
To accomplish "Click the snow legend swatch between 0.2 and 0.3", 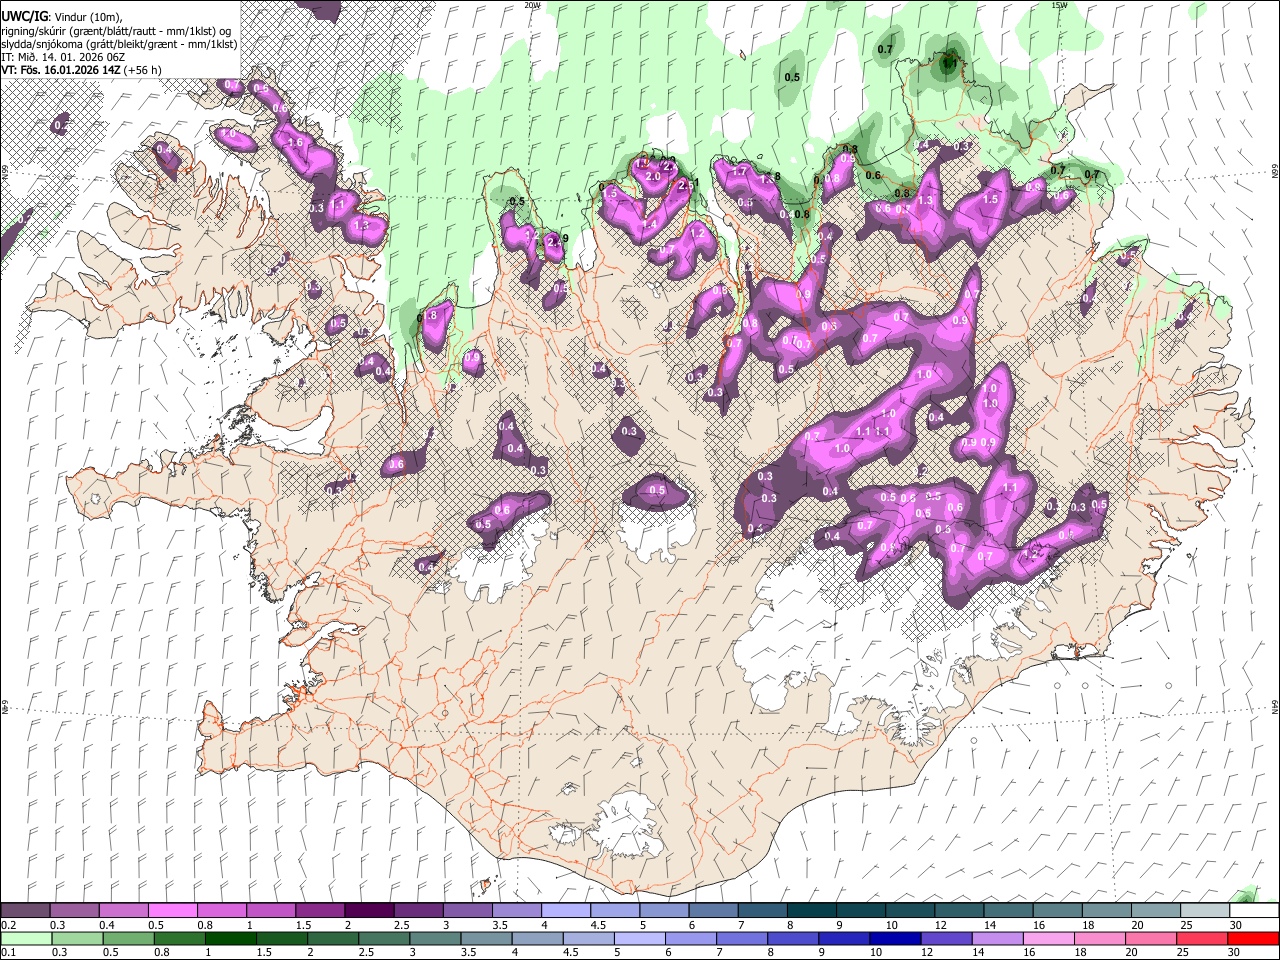I will (x=25, y=910).
